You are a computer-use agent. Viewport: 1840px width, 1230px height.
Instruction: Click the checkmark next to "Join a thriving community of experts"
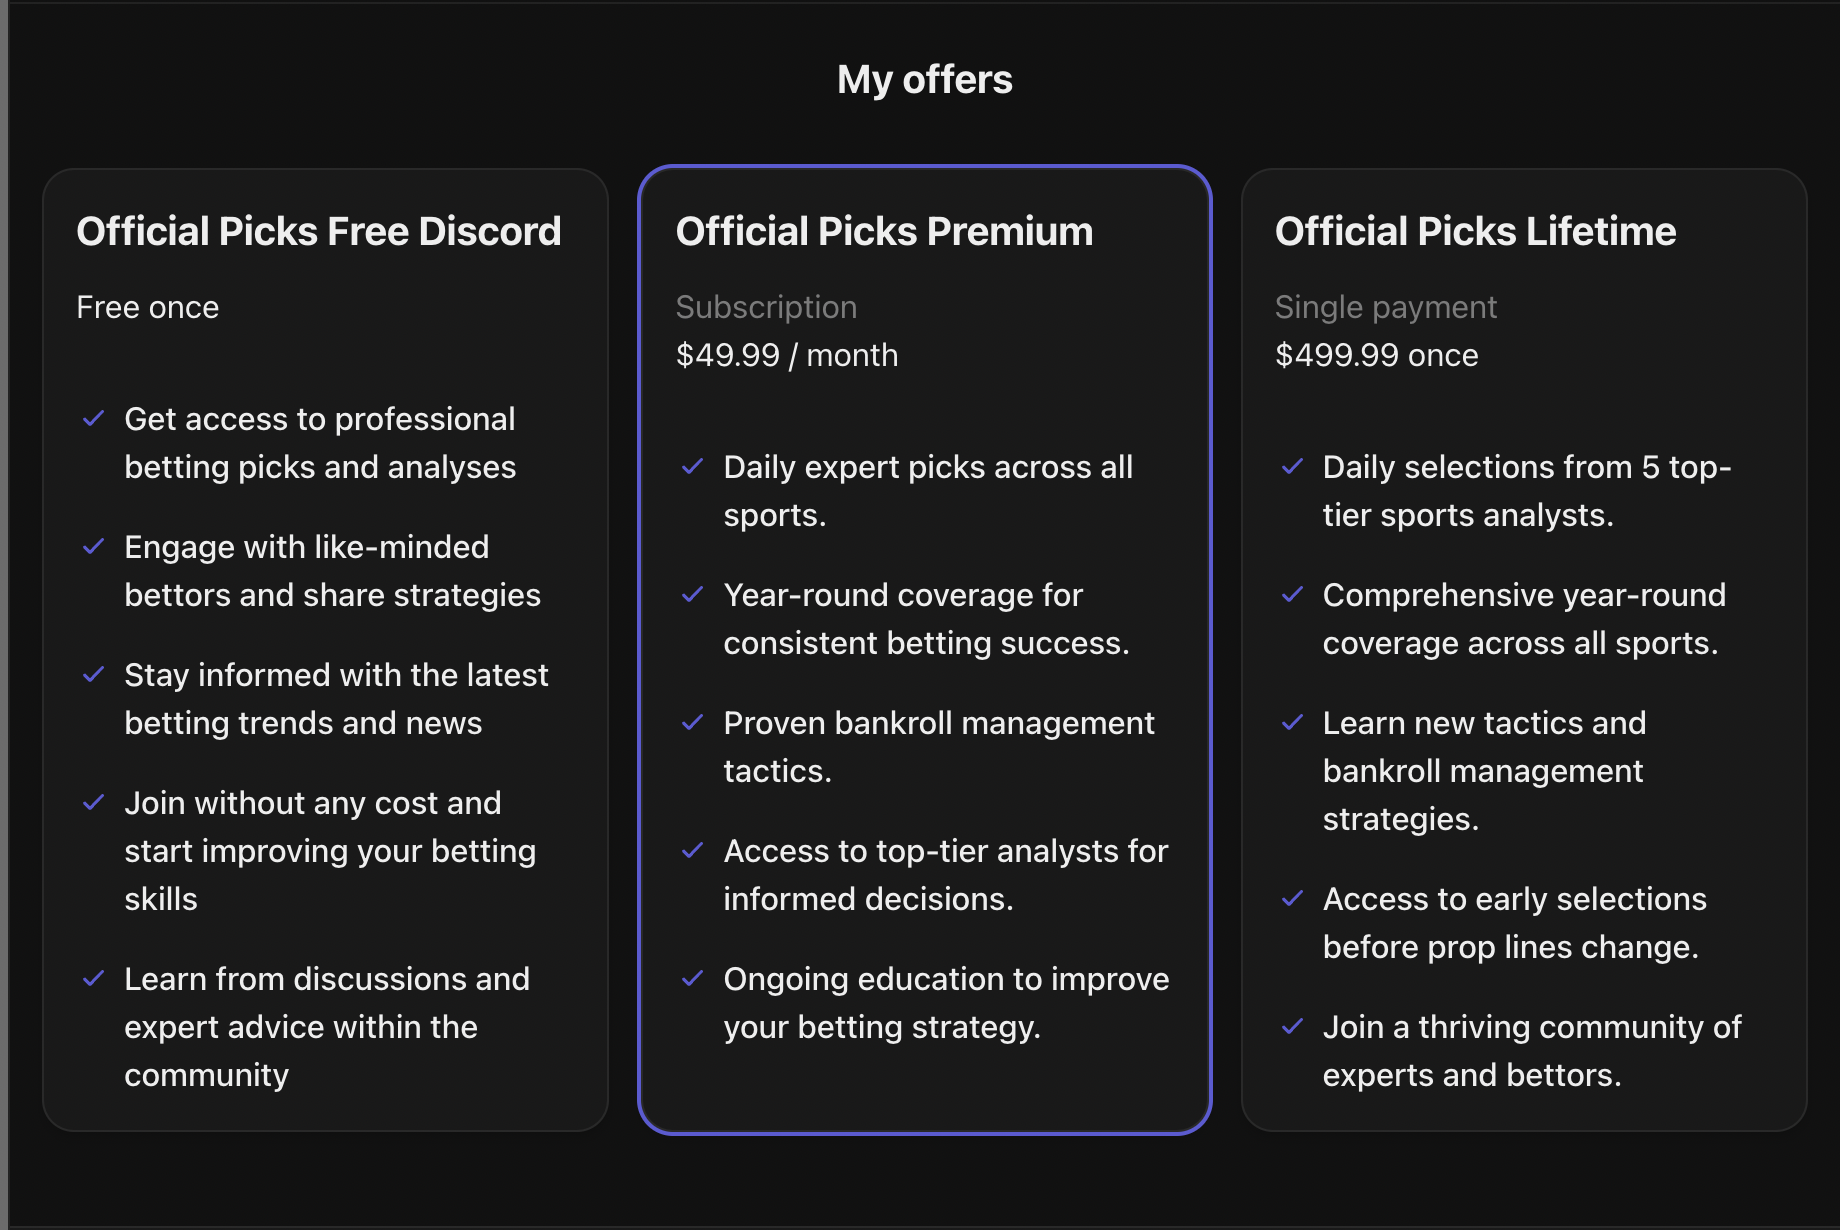pos(1294,1026)
